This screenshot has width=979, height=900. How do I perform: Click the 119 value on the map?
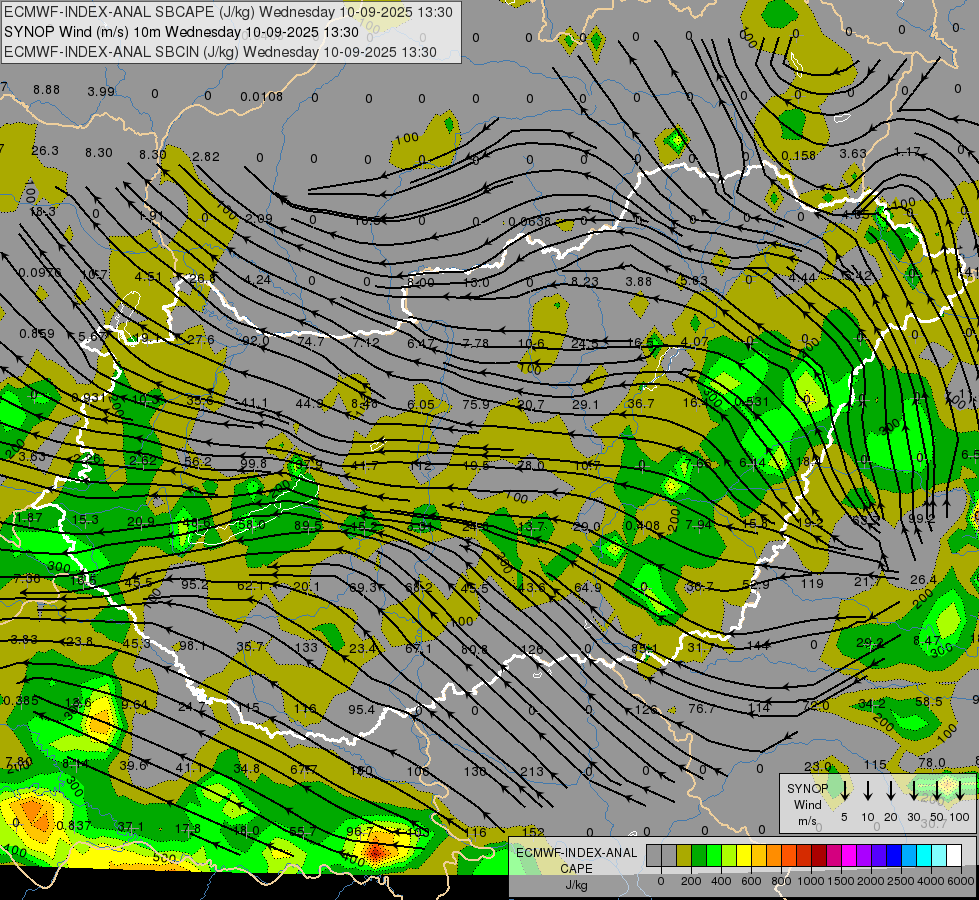(812, 584)
